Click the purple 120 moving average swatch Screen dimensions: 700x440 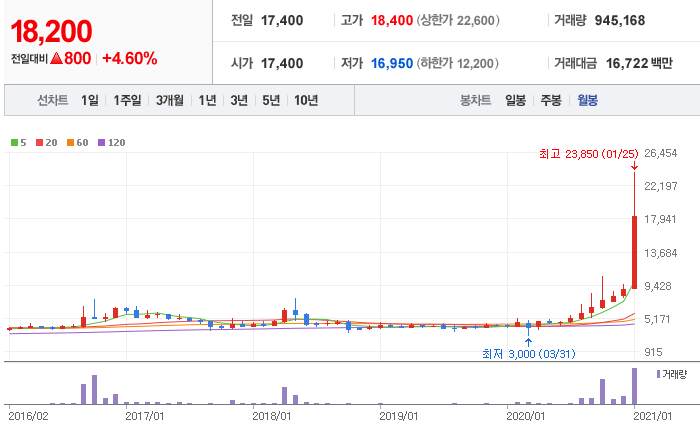(x=101, y=143)
